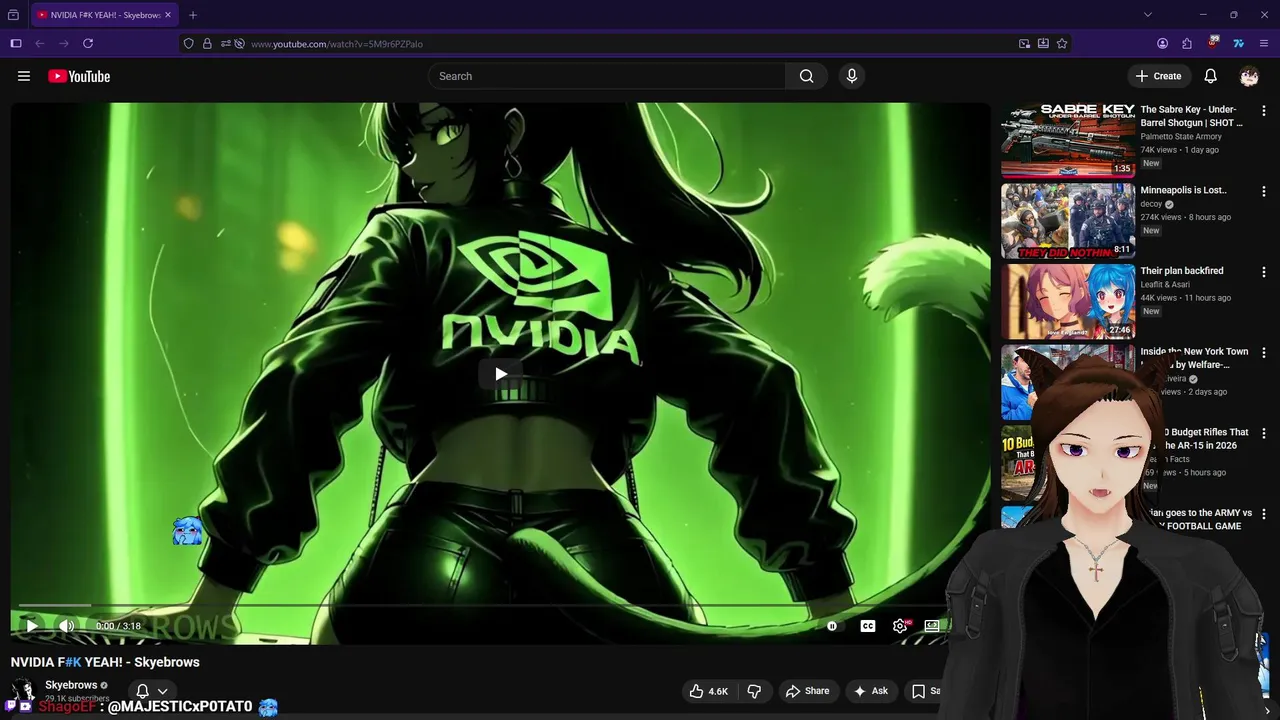The height and width of the screenshot is (720, 1280).
Task: Open Leaflit & Asari channel name
Action: [x=1166, y=285]
